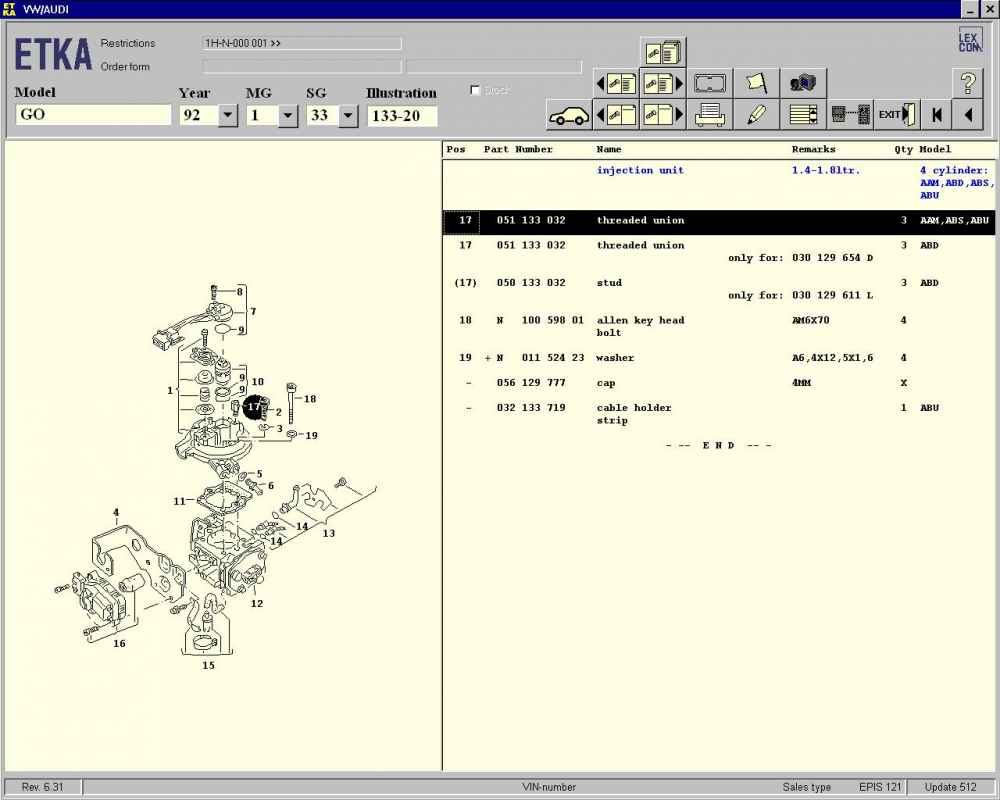
Task: Click the ETKA logo
Action: (x=53, y=54)
